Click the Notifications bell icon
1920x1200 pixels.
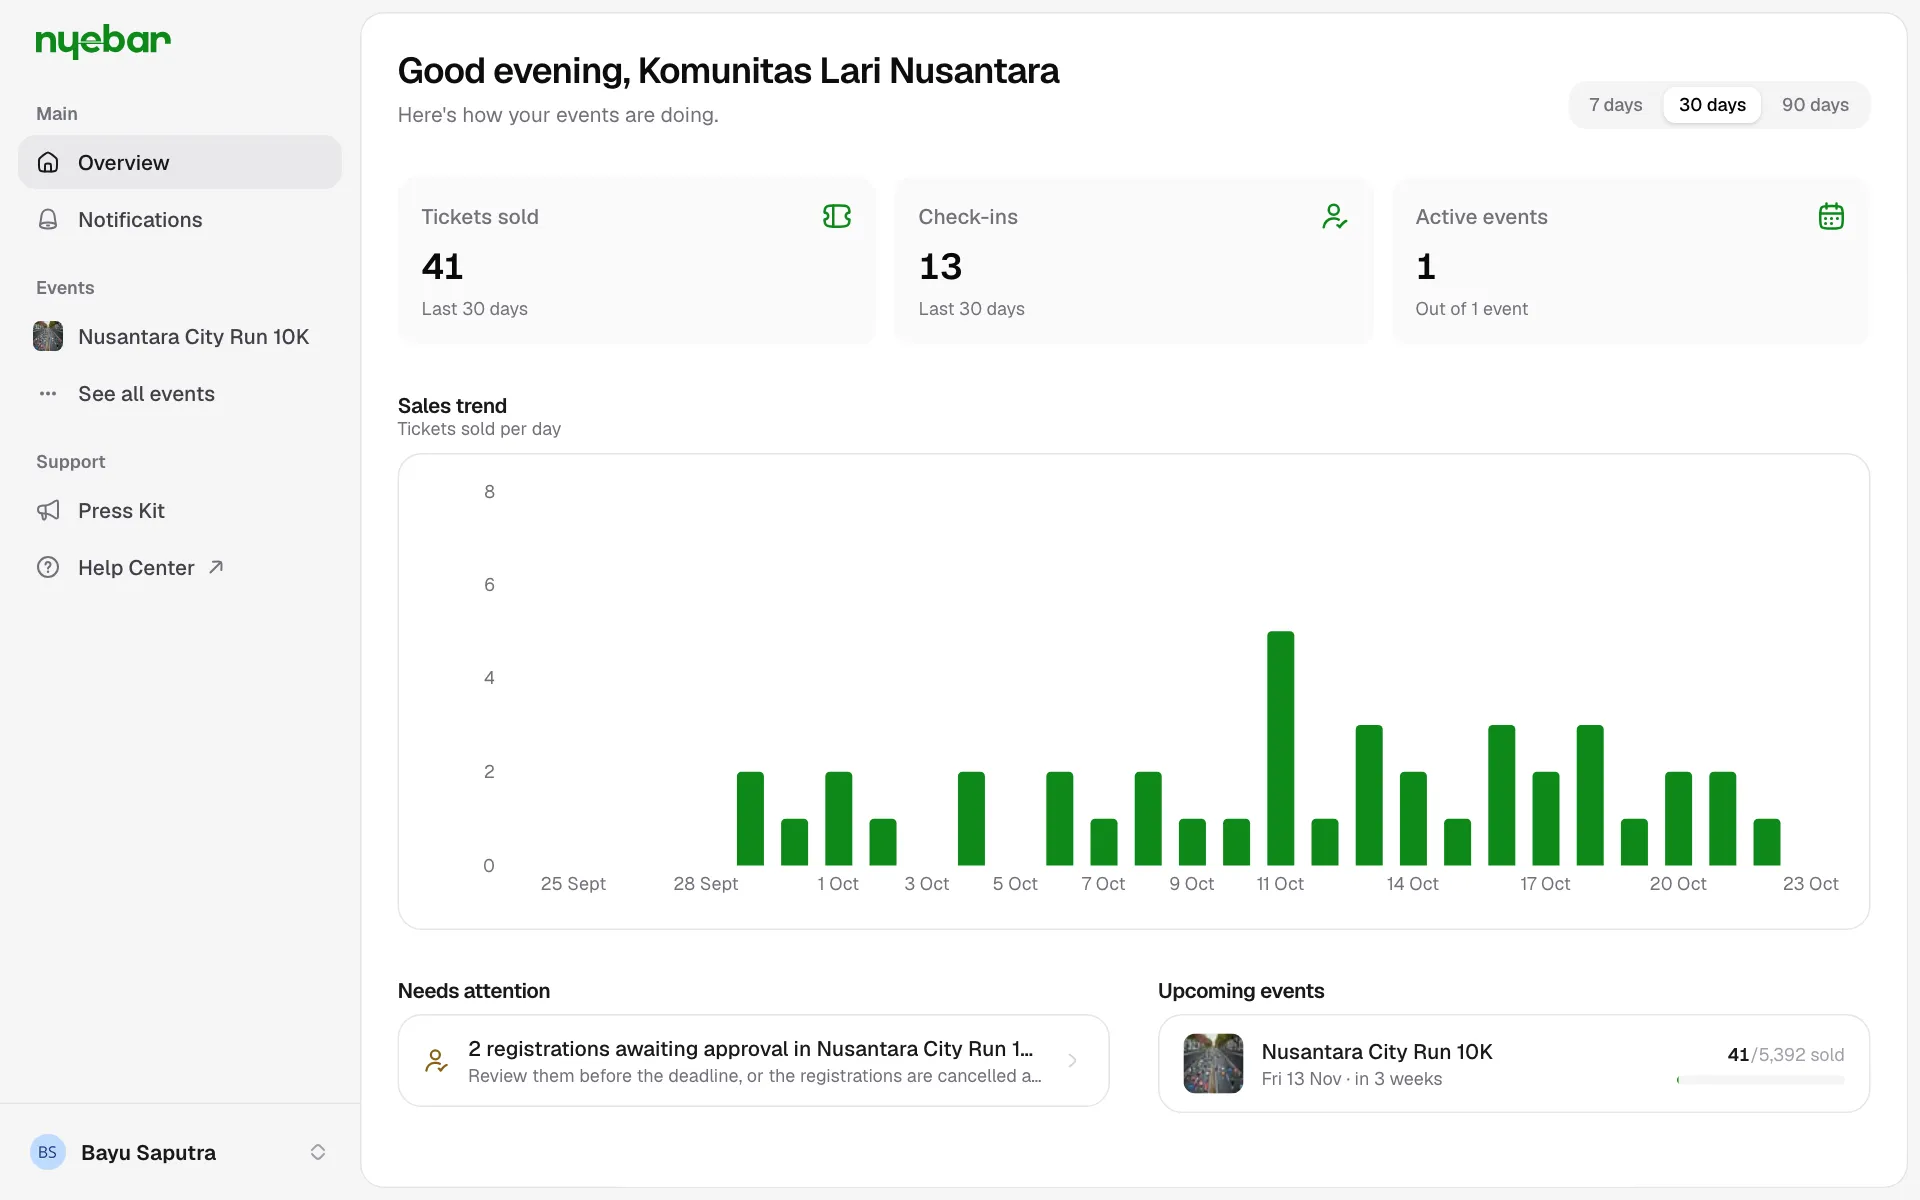48,219
